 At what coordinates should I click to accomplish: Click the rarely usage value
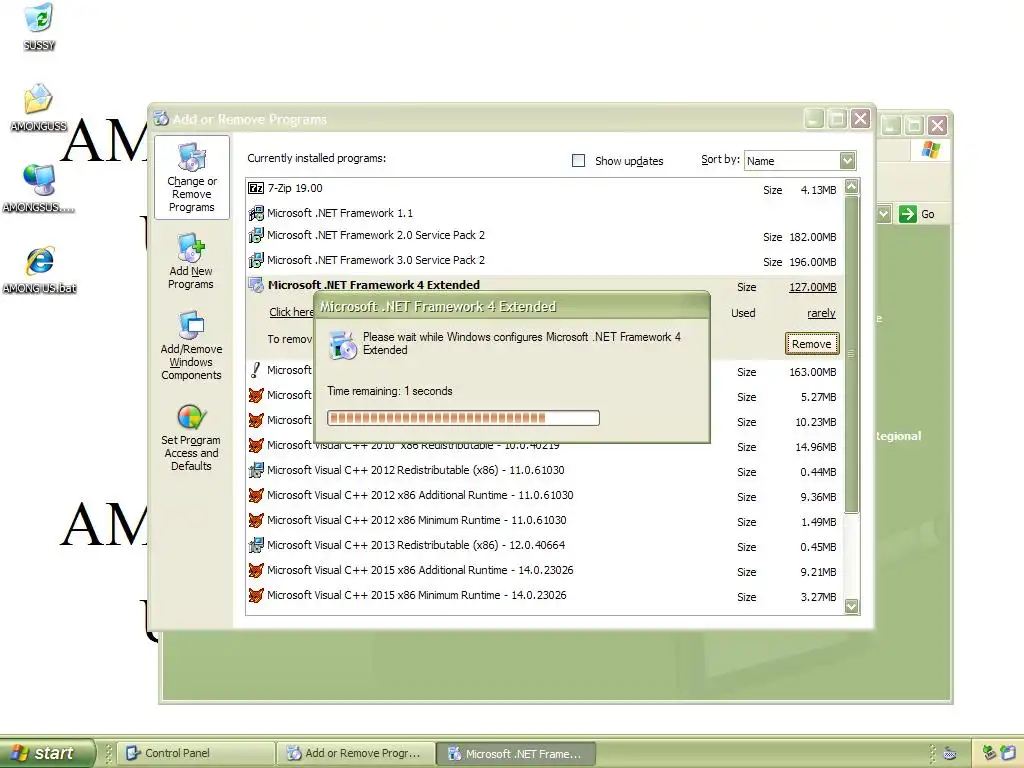tap(821, 313)
